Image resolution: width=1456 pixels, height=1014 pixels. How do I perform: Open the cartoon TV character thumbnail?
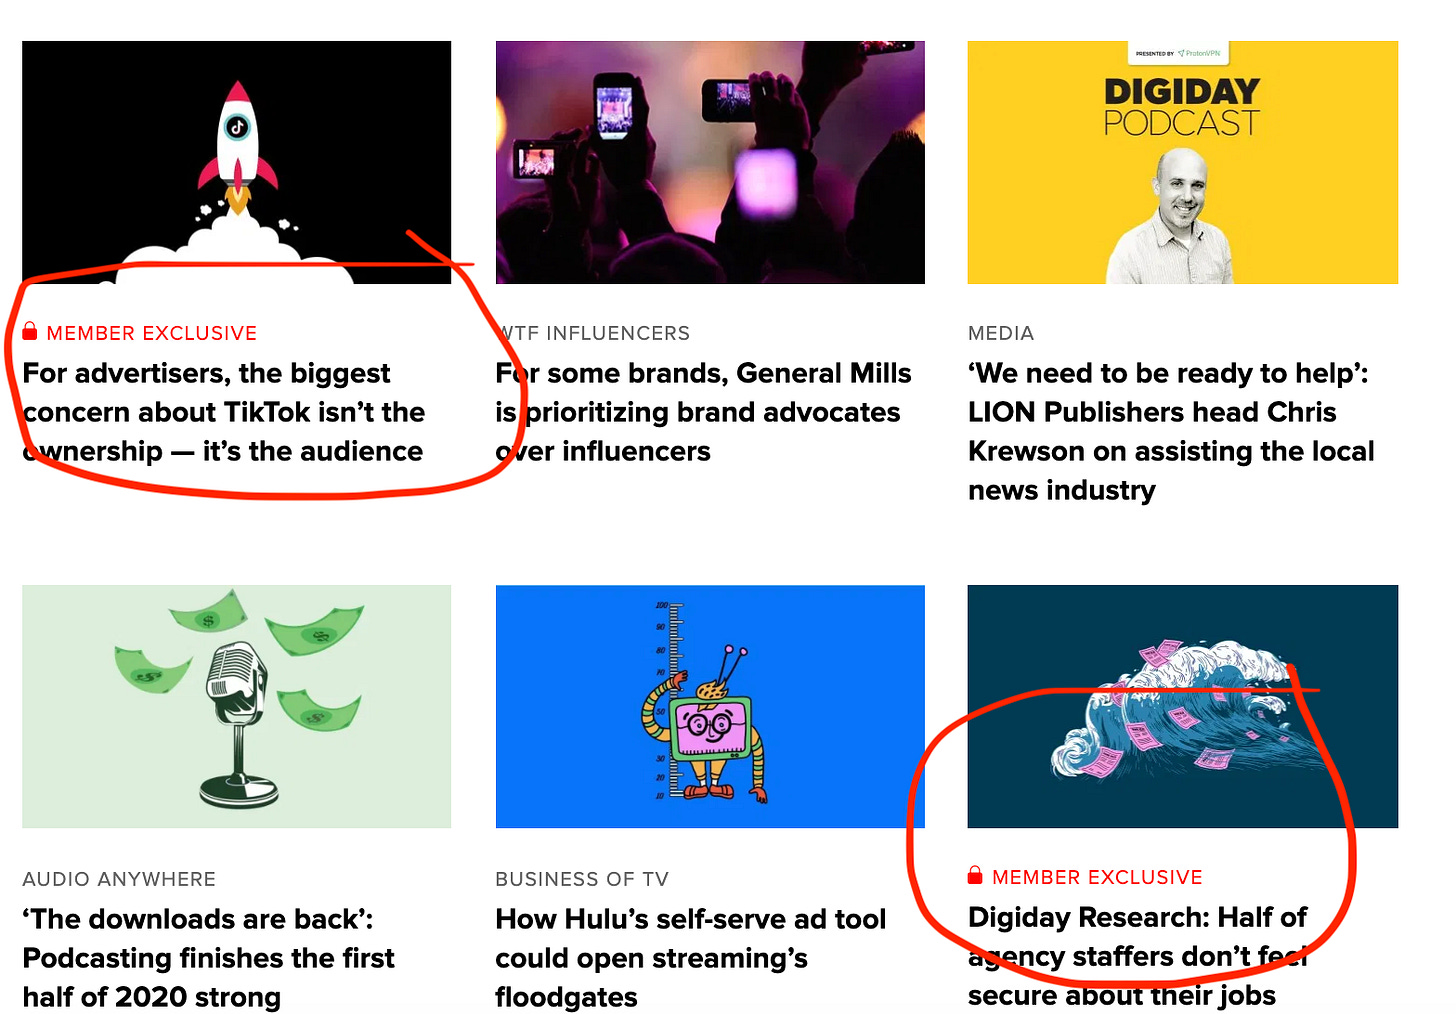710,706
